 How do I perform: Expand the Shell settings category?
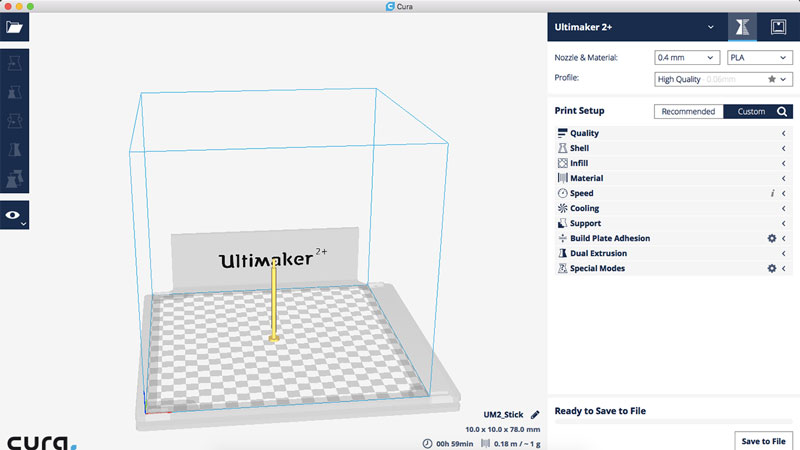pos(673,148)
